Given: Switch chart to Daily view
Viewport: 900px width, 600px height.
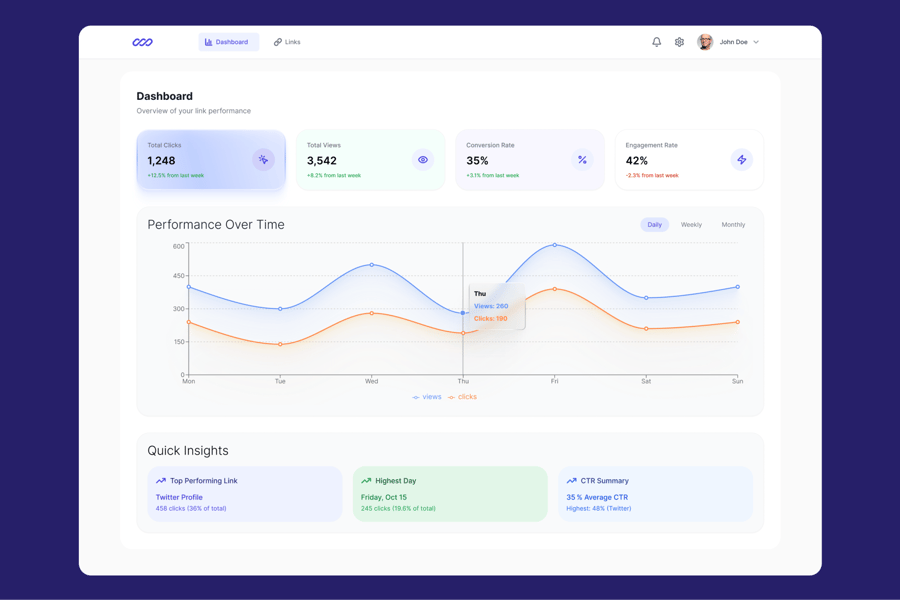Looking at the screenshot, I should click(654, 225).
